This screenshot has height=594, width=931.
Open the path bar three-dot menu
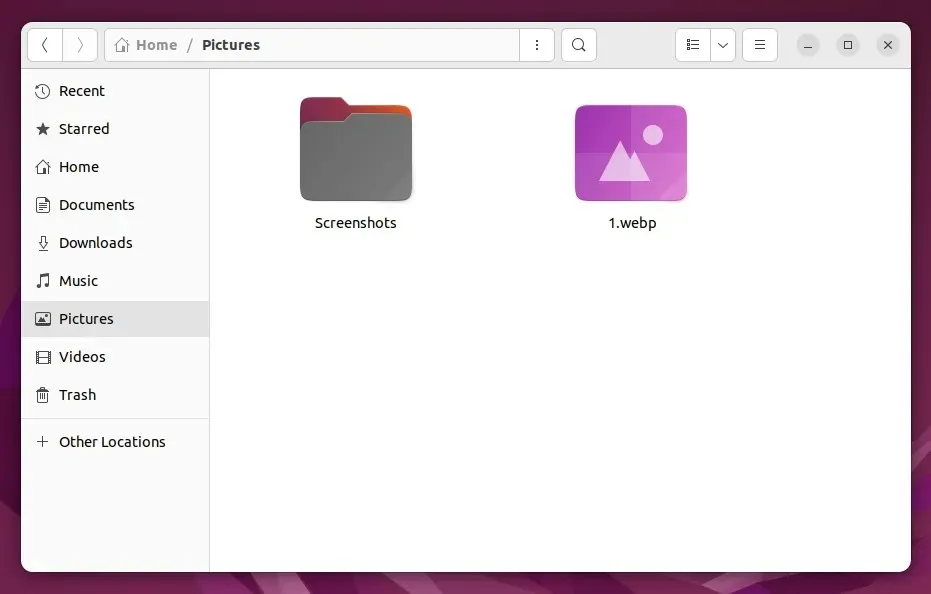click(537, 45)
